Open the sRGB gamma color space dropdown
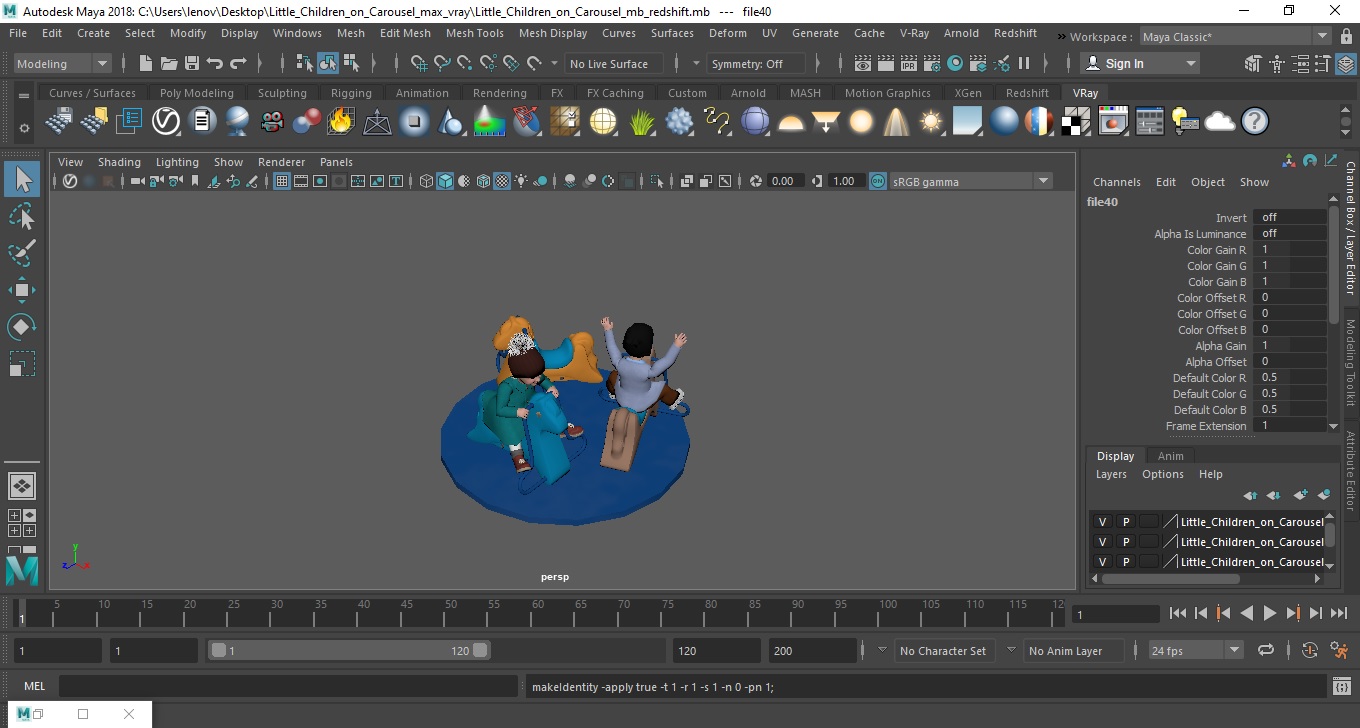This screenshot has width=1360, height=728. pyautogui.click(x=971, y=181)
